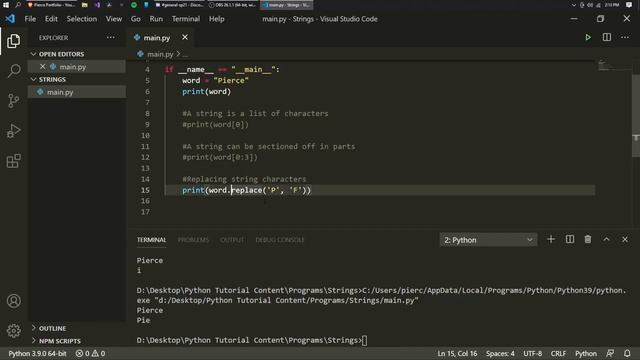Click the errors and warnings status indicator
Image resolution: width=640 pixels, height=360 pixels.
pos(90,353)
